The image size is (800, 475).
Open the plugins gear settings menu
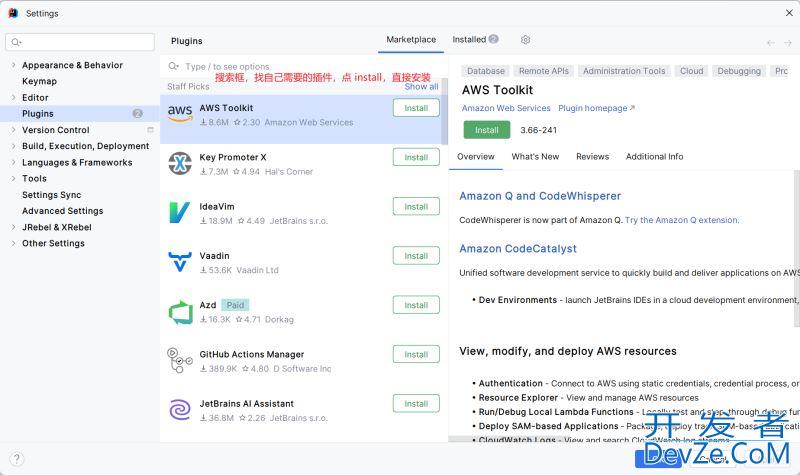[526, 39]
